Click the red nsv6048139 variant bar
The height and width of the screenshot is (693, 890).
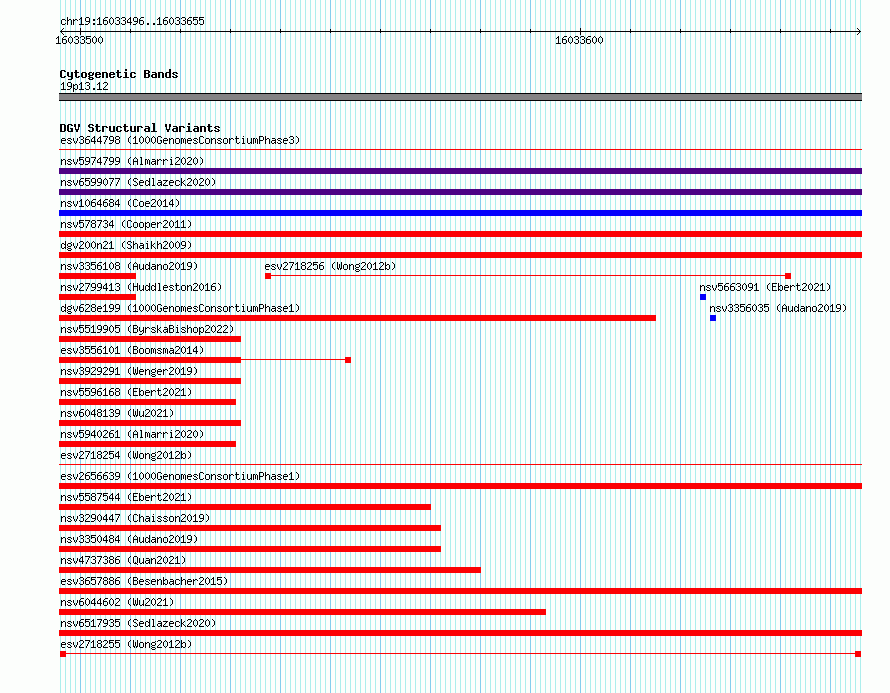(x=150, y=423)
